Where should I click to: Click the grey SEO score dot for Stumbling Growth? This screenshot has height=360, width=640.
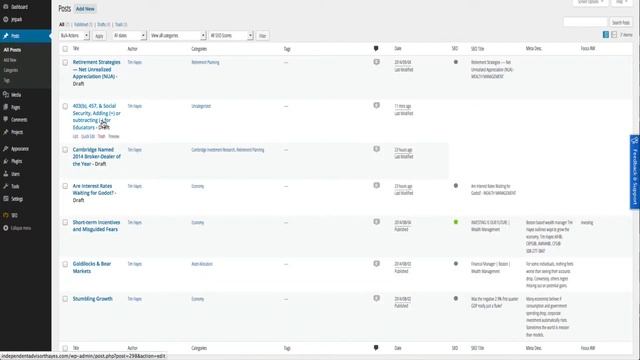(x=456, y=298)
